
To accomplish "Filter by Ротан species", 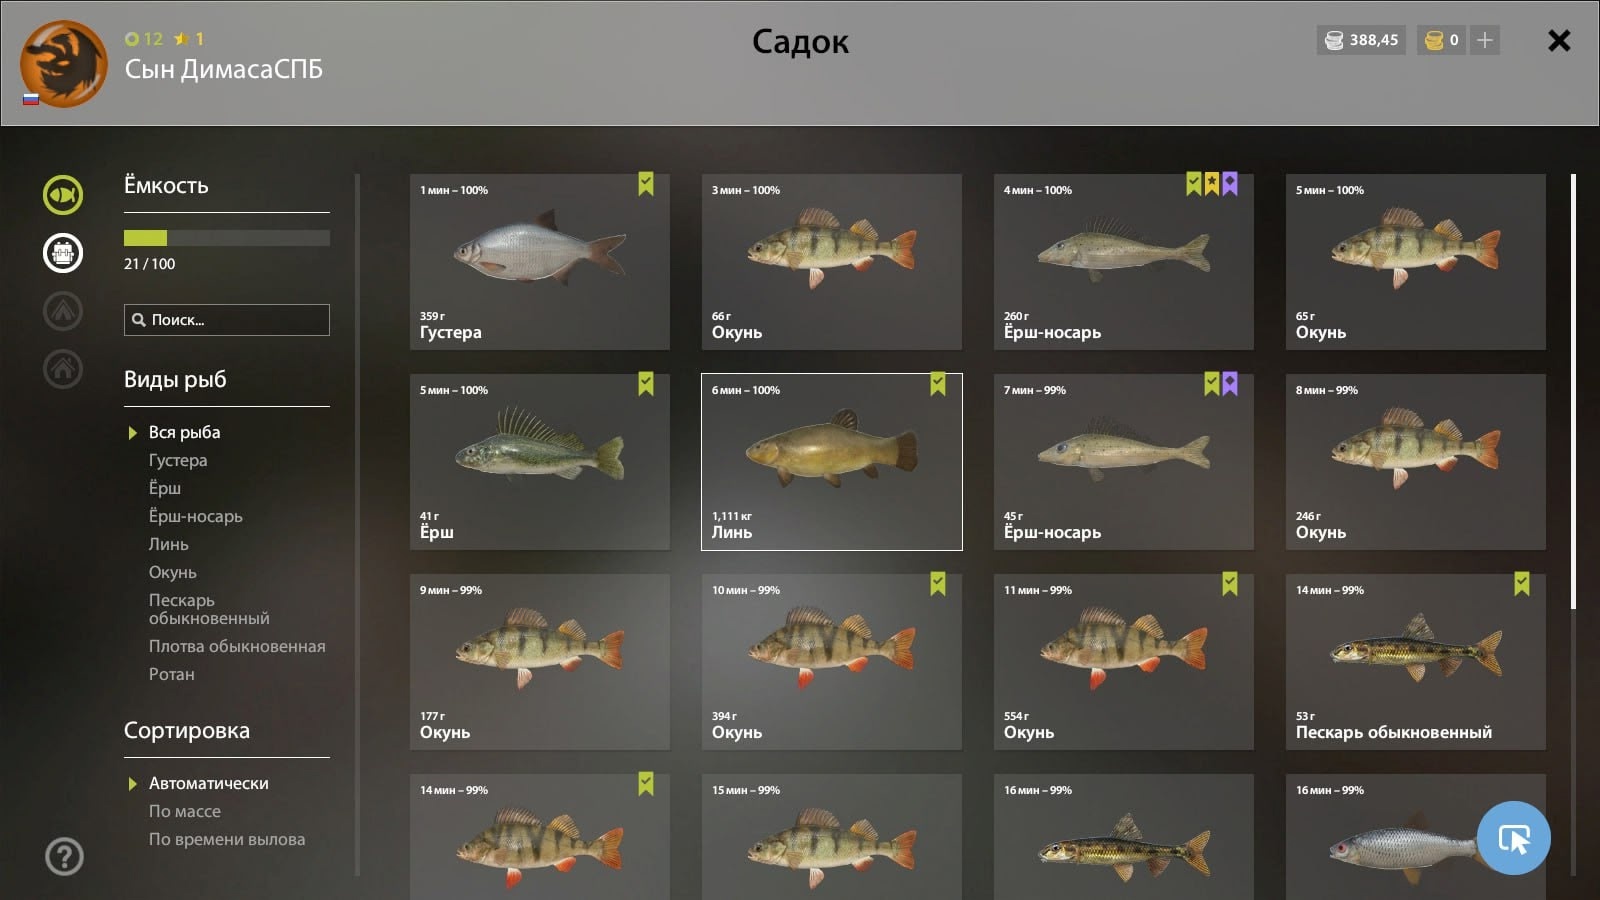I will tap(172, 674).
